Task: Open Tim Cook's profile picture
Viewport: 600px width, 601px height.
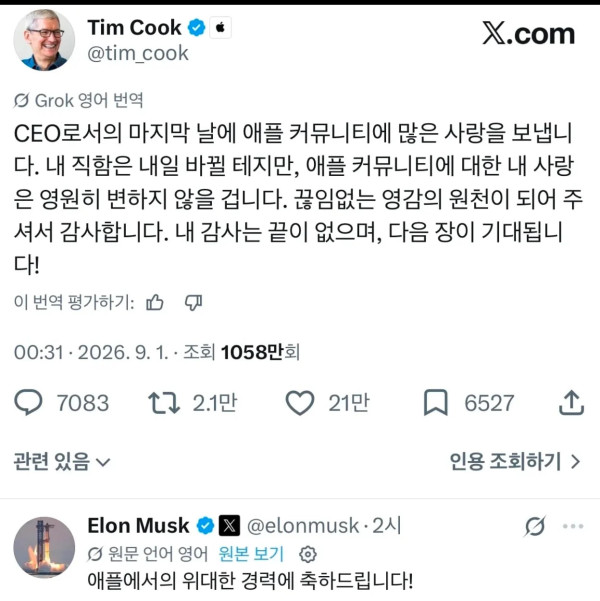Action: tap(44, 40)
